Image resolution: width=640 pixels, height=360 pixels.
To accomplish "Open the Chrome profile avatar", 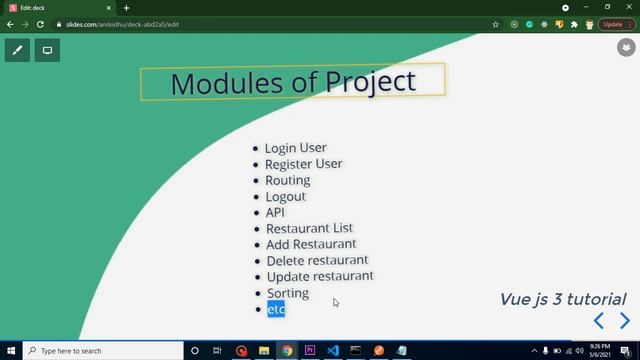I will 589,24.
